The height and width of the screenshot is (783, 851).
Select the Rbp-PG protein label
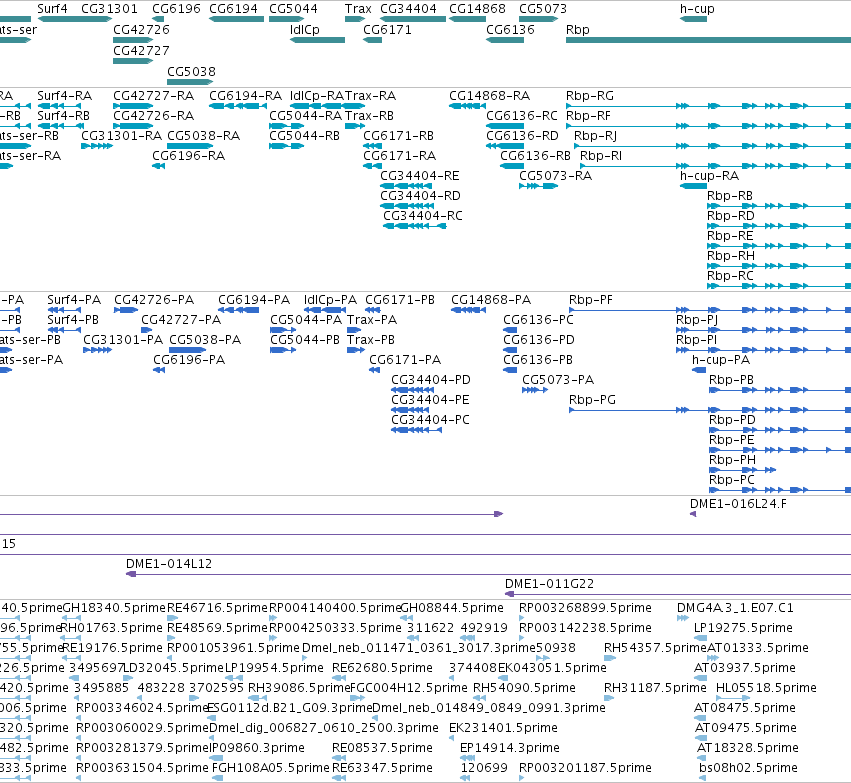(592, 400)
